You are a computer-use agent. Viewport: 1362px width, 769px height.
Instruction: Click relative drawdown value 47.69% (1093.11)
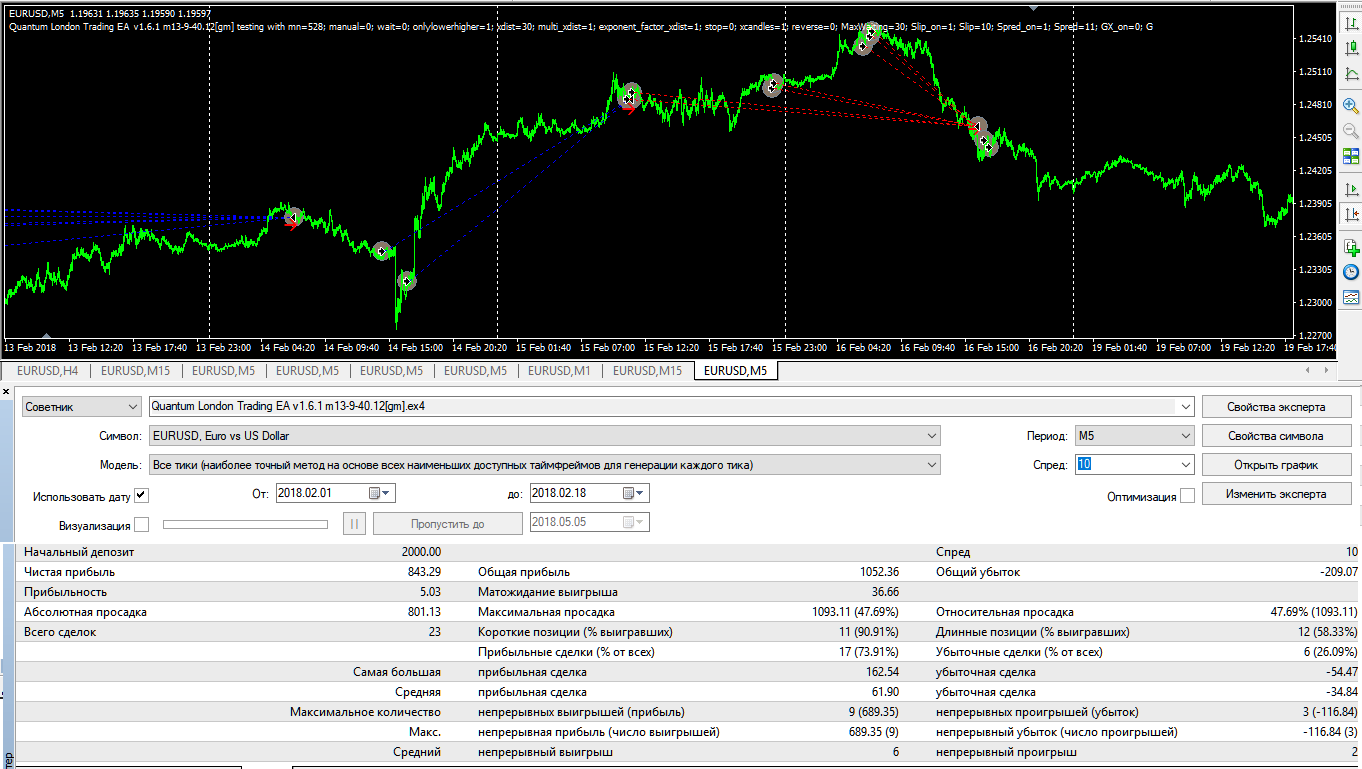pyautogui.click(x=1314, y=612)
